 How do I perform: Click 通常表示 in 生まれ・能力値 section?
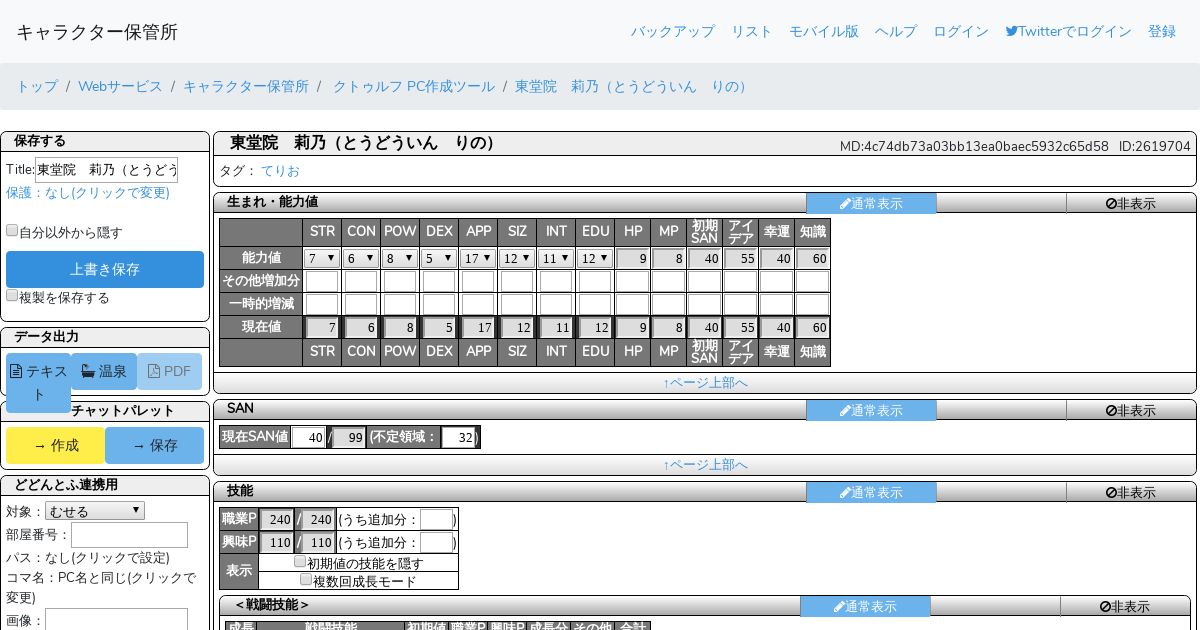pos(871,203)
